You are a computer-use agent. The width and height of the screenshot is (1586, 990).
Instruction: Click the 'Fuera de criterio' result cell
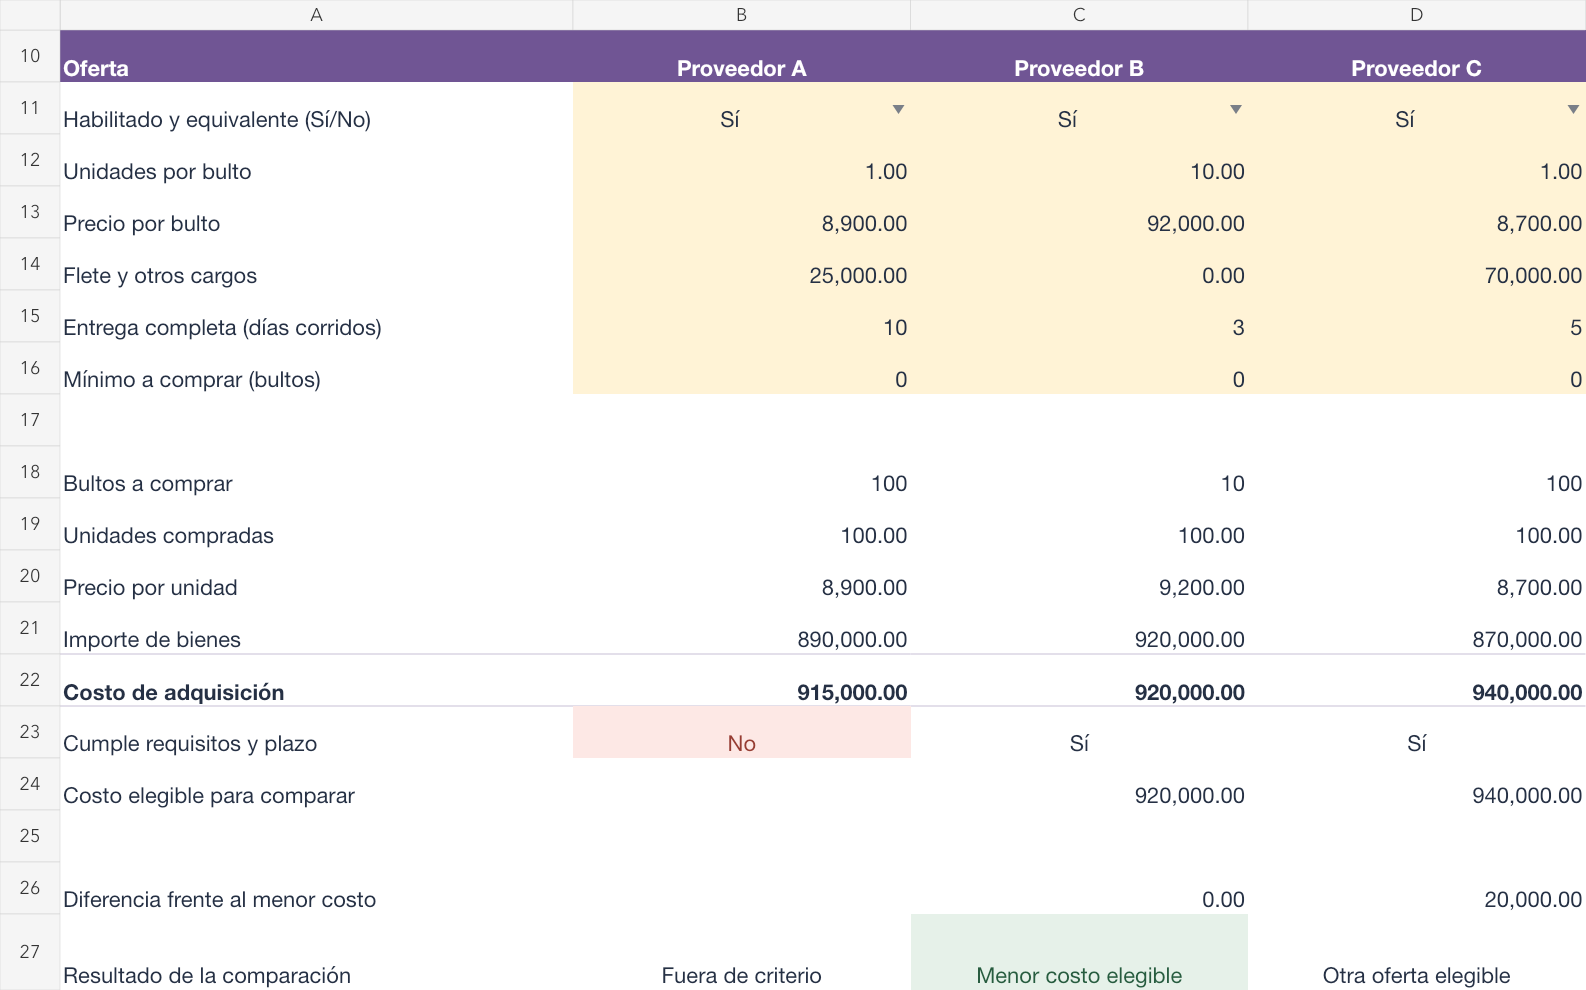pyautogui.click(x=742, y=952)
